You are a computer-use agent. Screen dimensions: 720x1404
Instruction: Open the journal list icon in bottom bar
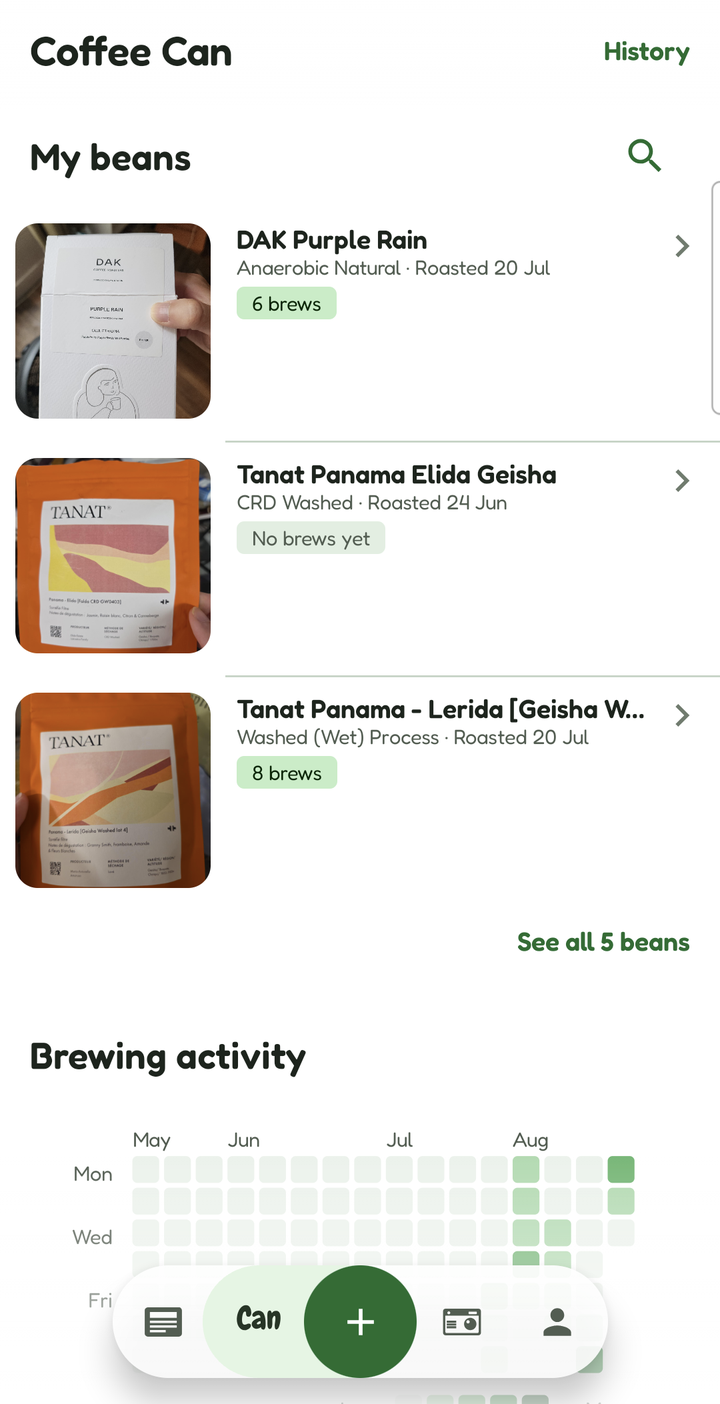pyautogui.click(x=163, y=1322)
